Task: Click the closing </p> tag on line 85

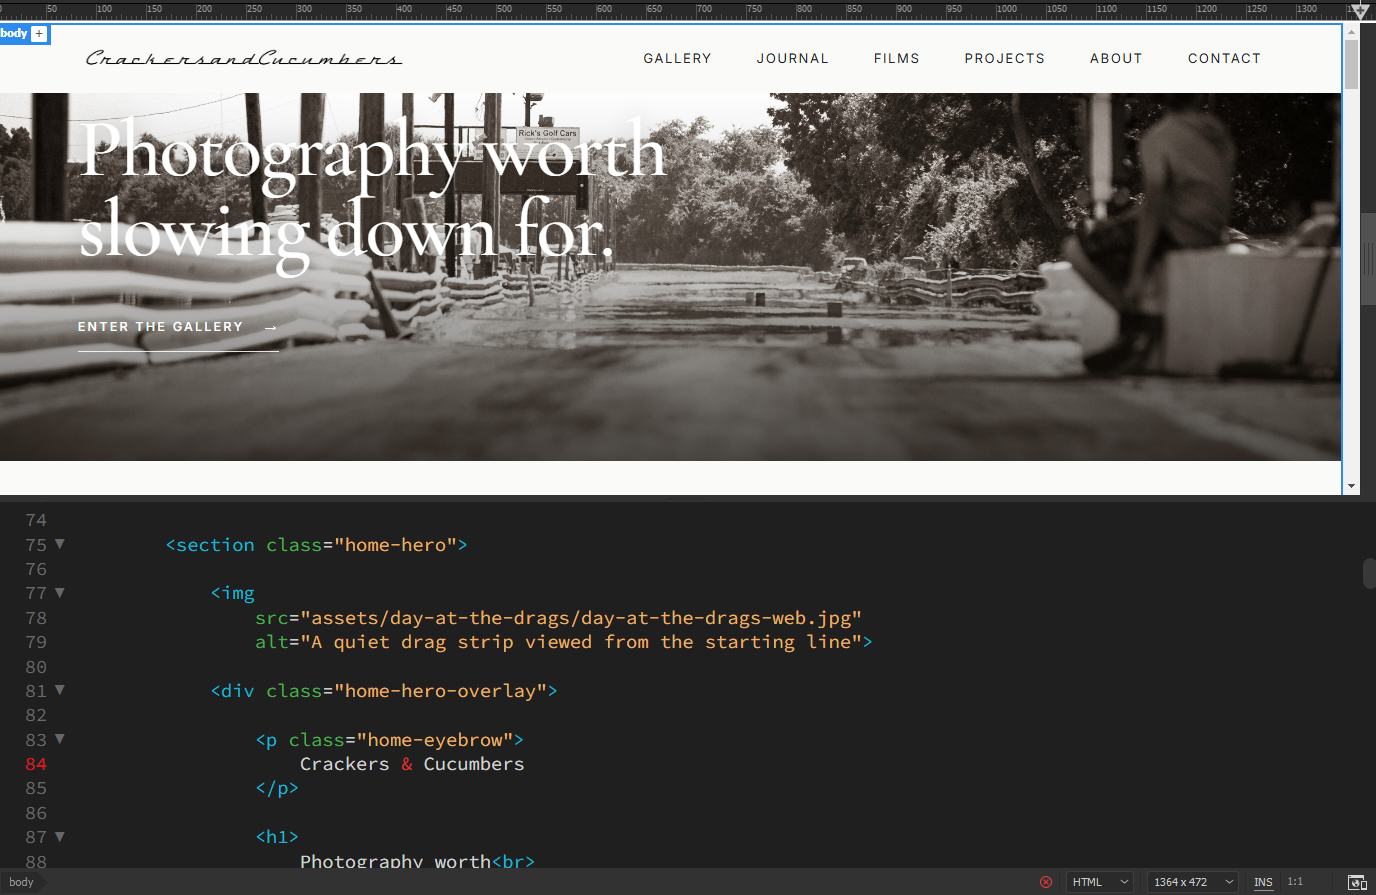Action: (277, 788)
